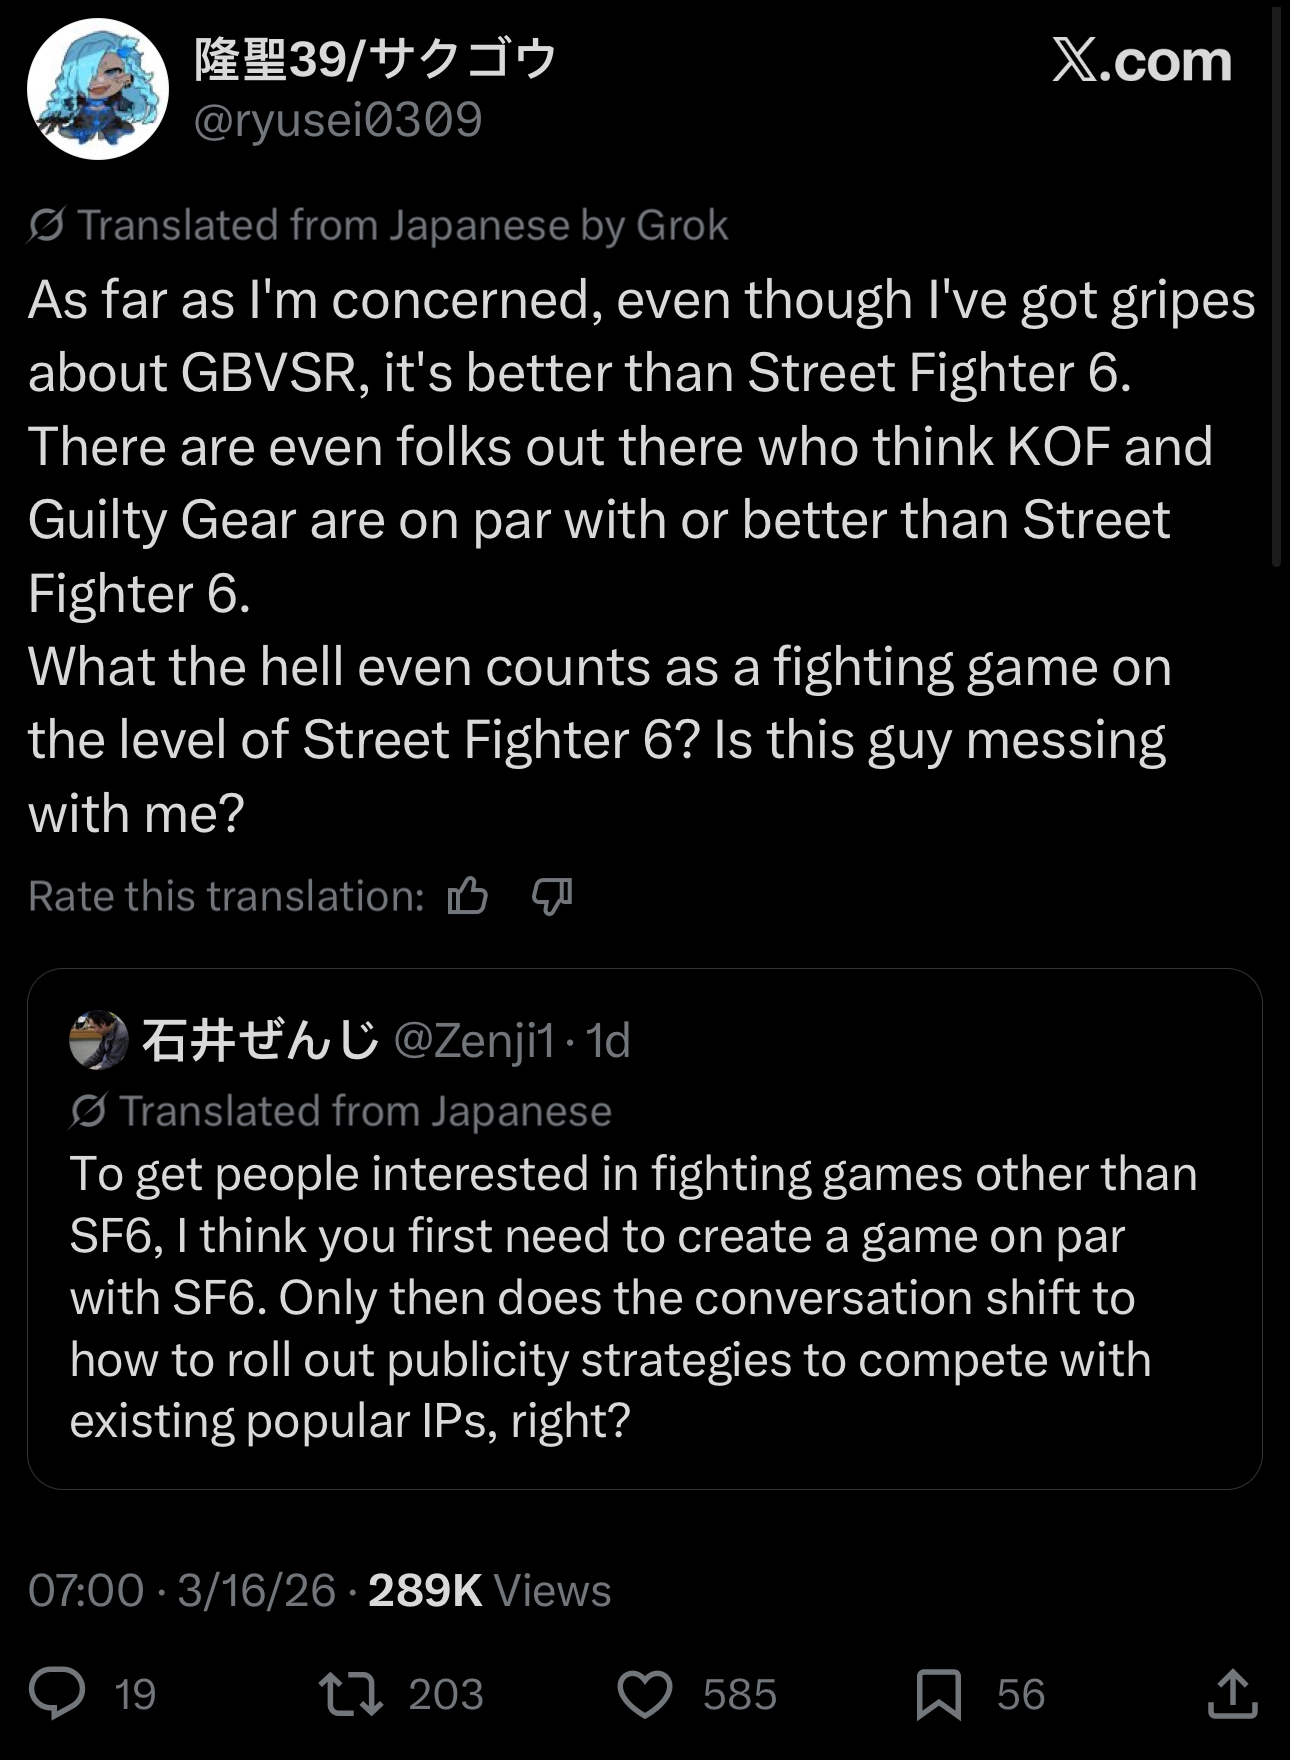Click the @ryusei0309 handle
The image size is (1290, 1760).
pyautogui.click(x=338, y=120)
